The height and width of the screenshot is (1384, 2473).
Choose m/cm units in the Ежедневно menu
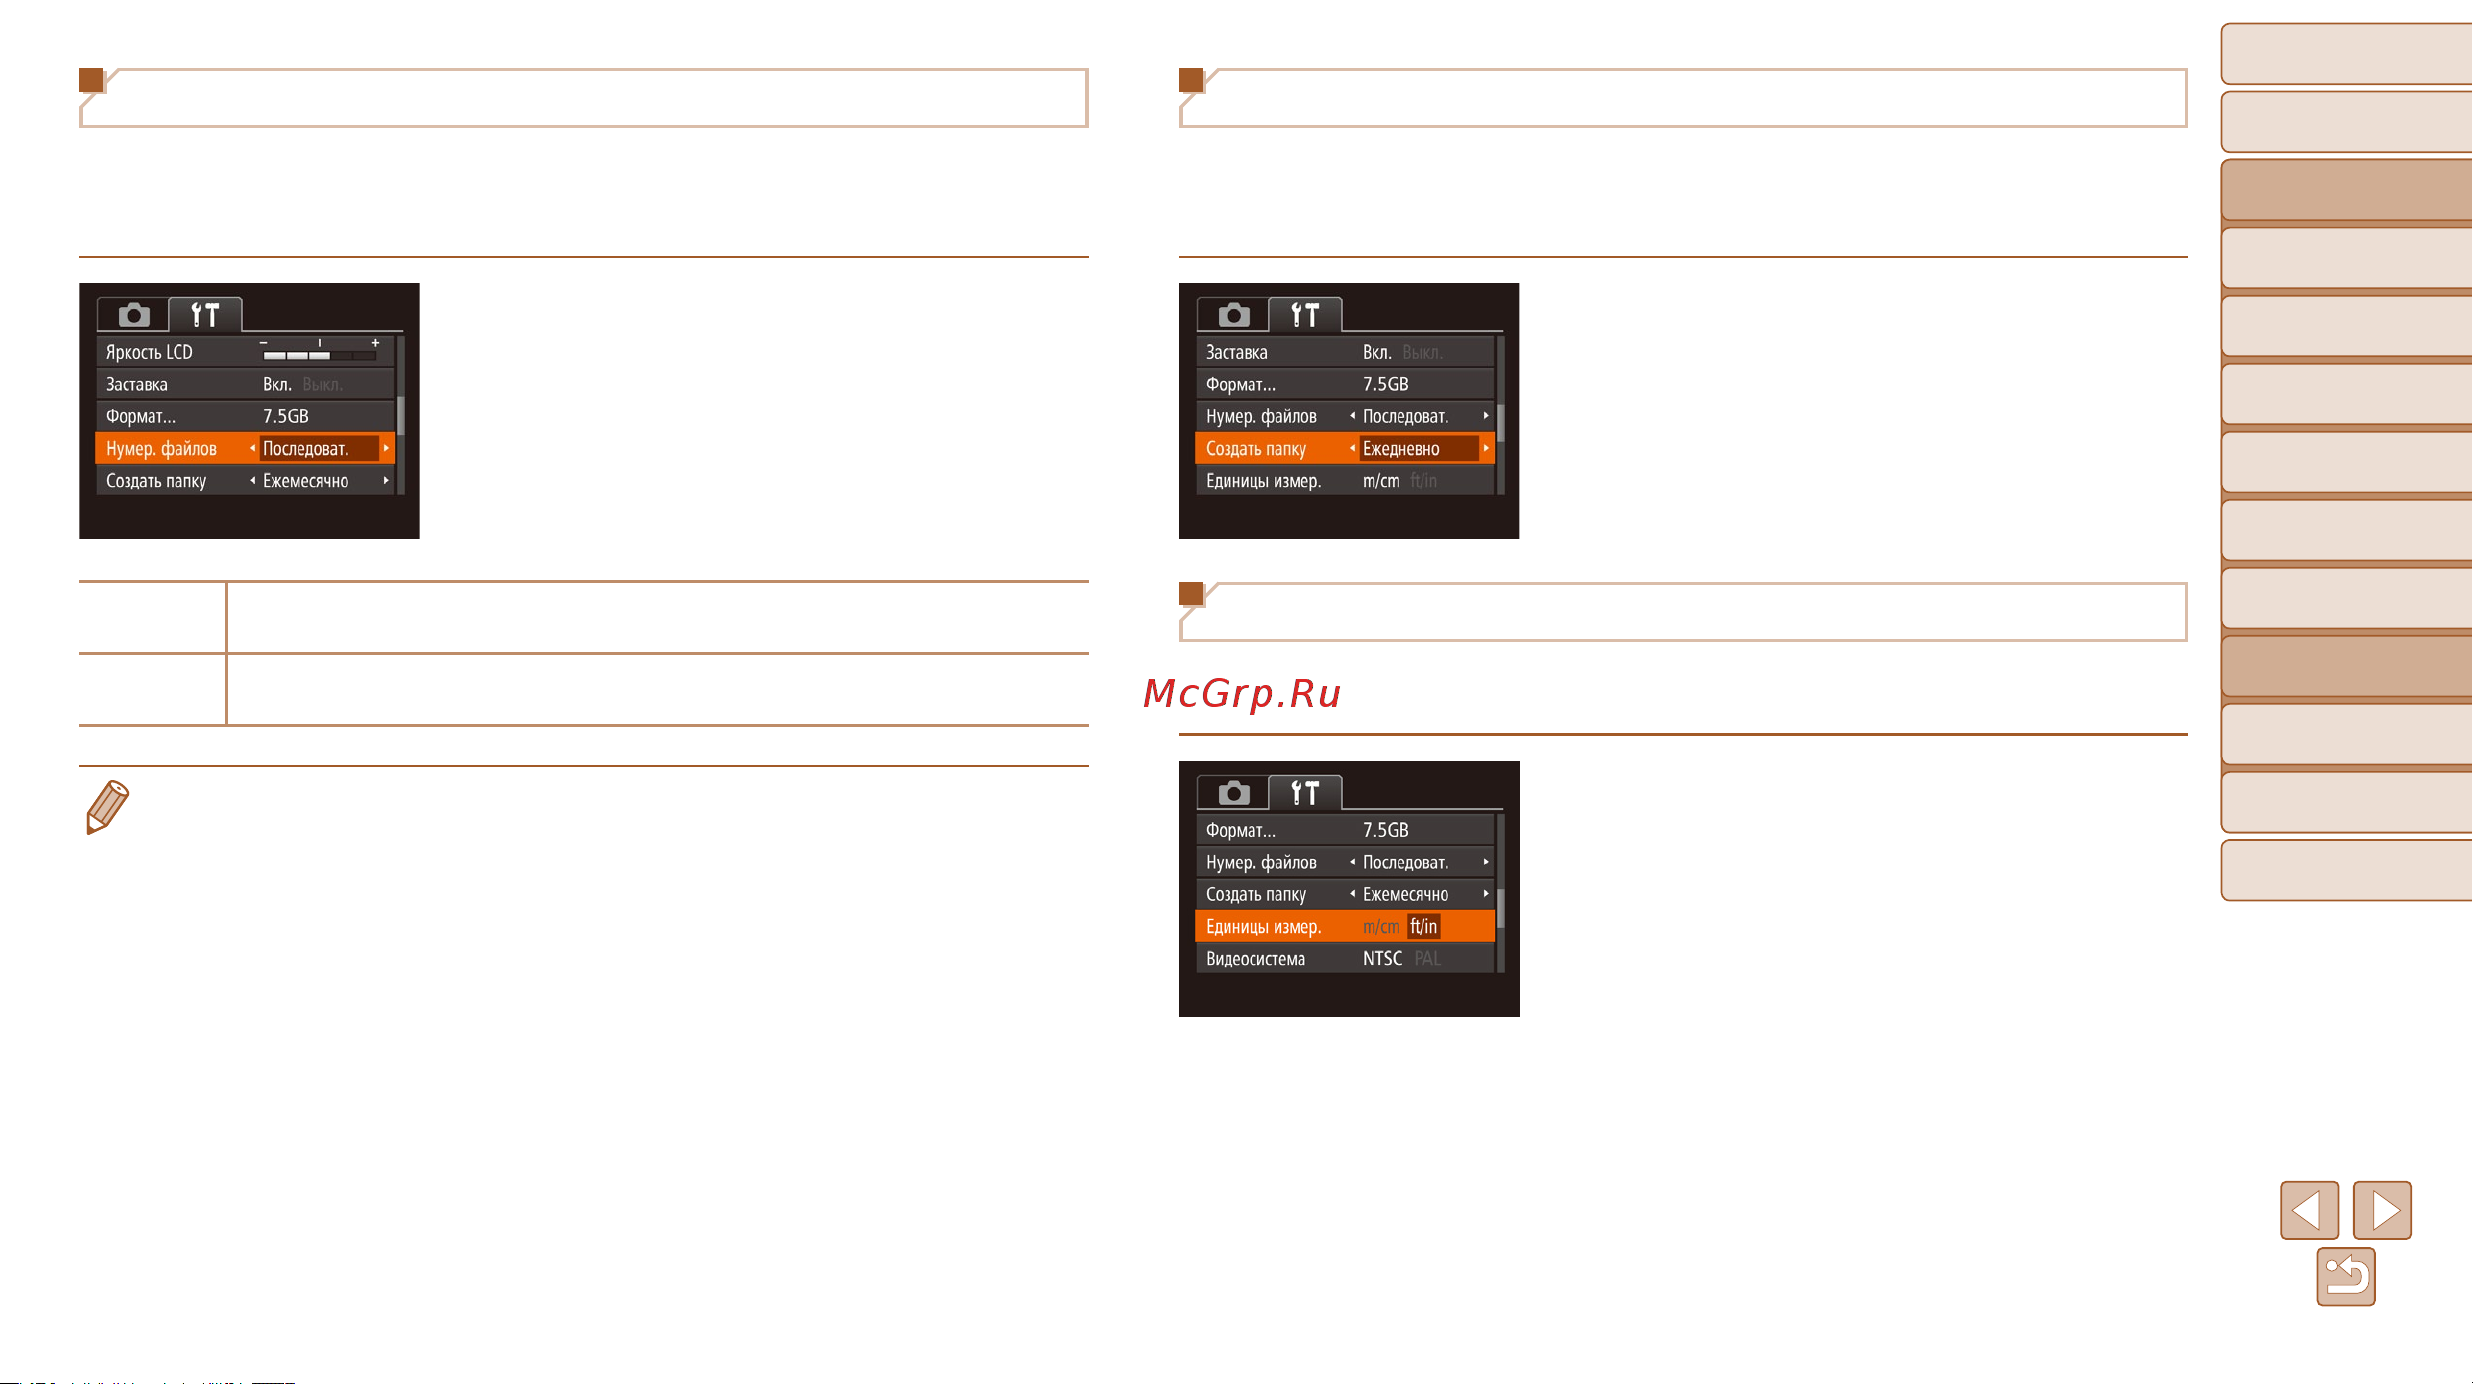coord(1381,481)
